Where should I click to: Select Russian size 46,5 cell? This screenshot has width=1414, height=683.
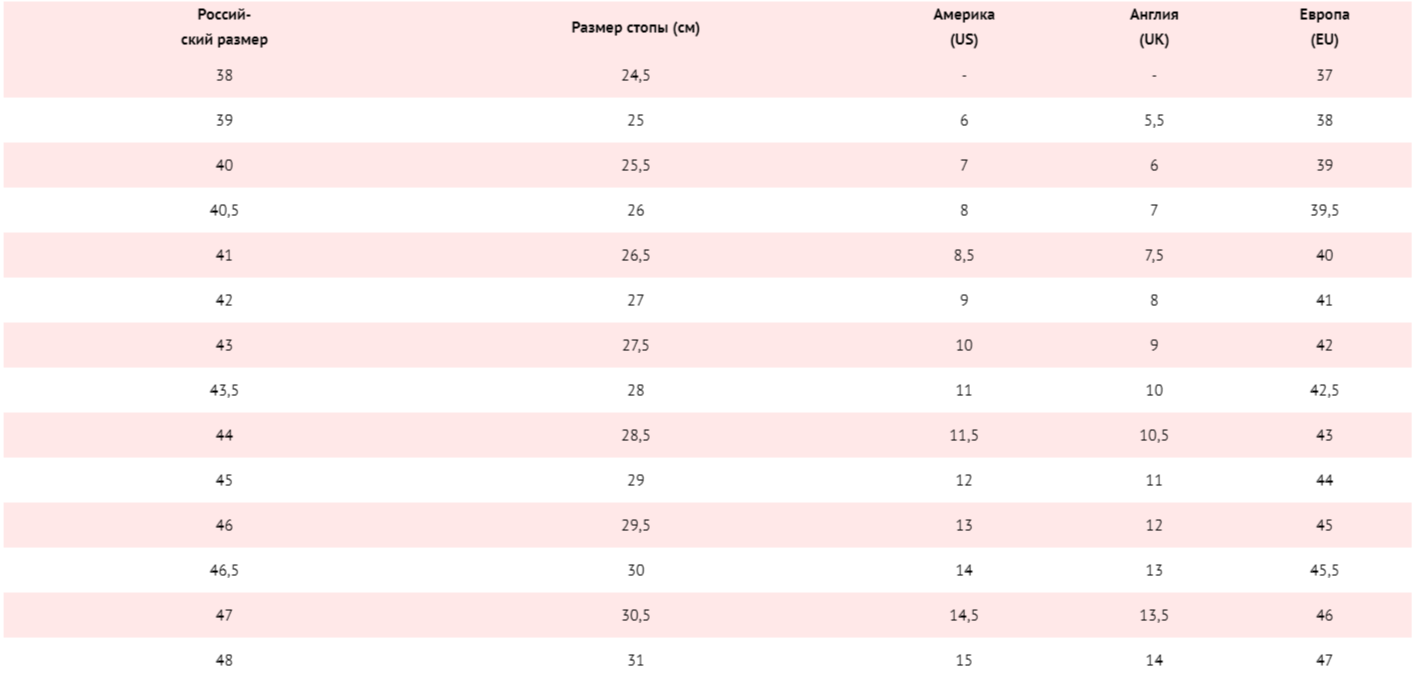[224, 570]
